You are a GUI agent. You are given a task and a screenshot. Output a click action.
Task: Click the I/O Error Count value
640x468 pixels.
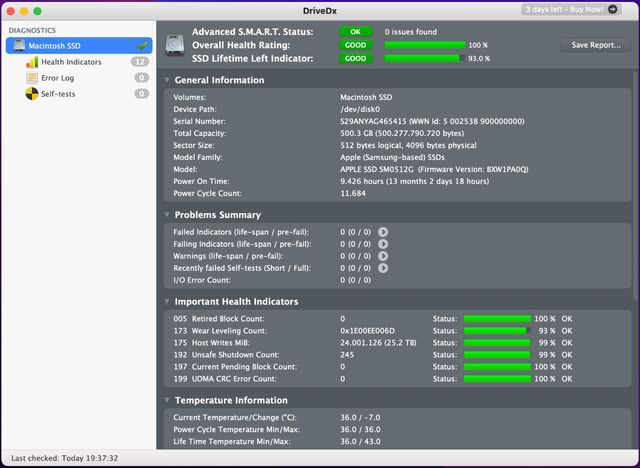coord(356,280)
